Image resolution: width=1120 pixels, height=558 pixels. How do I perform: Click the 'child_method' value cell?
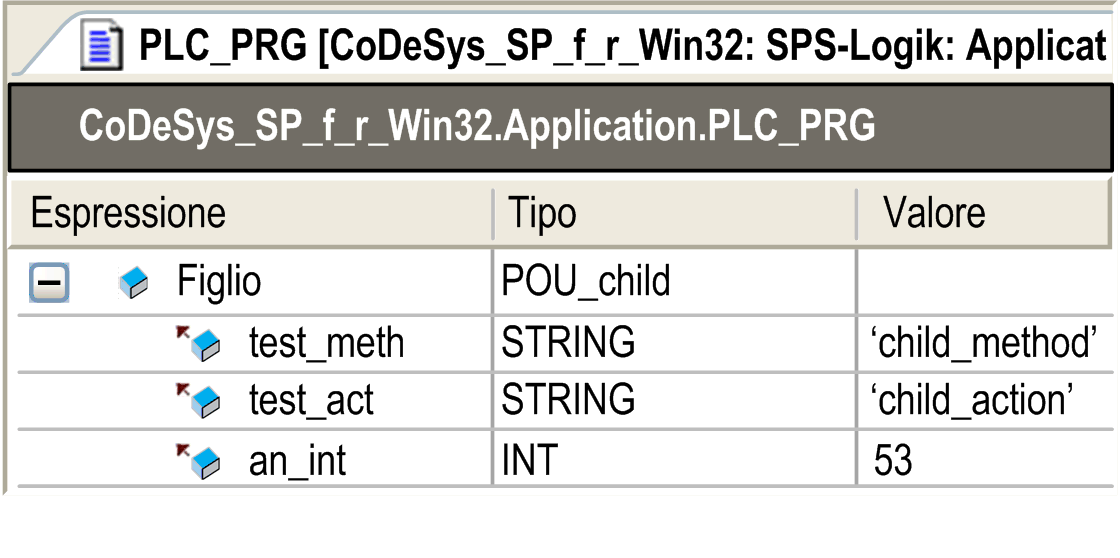tap(986, 344)
